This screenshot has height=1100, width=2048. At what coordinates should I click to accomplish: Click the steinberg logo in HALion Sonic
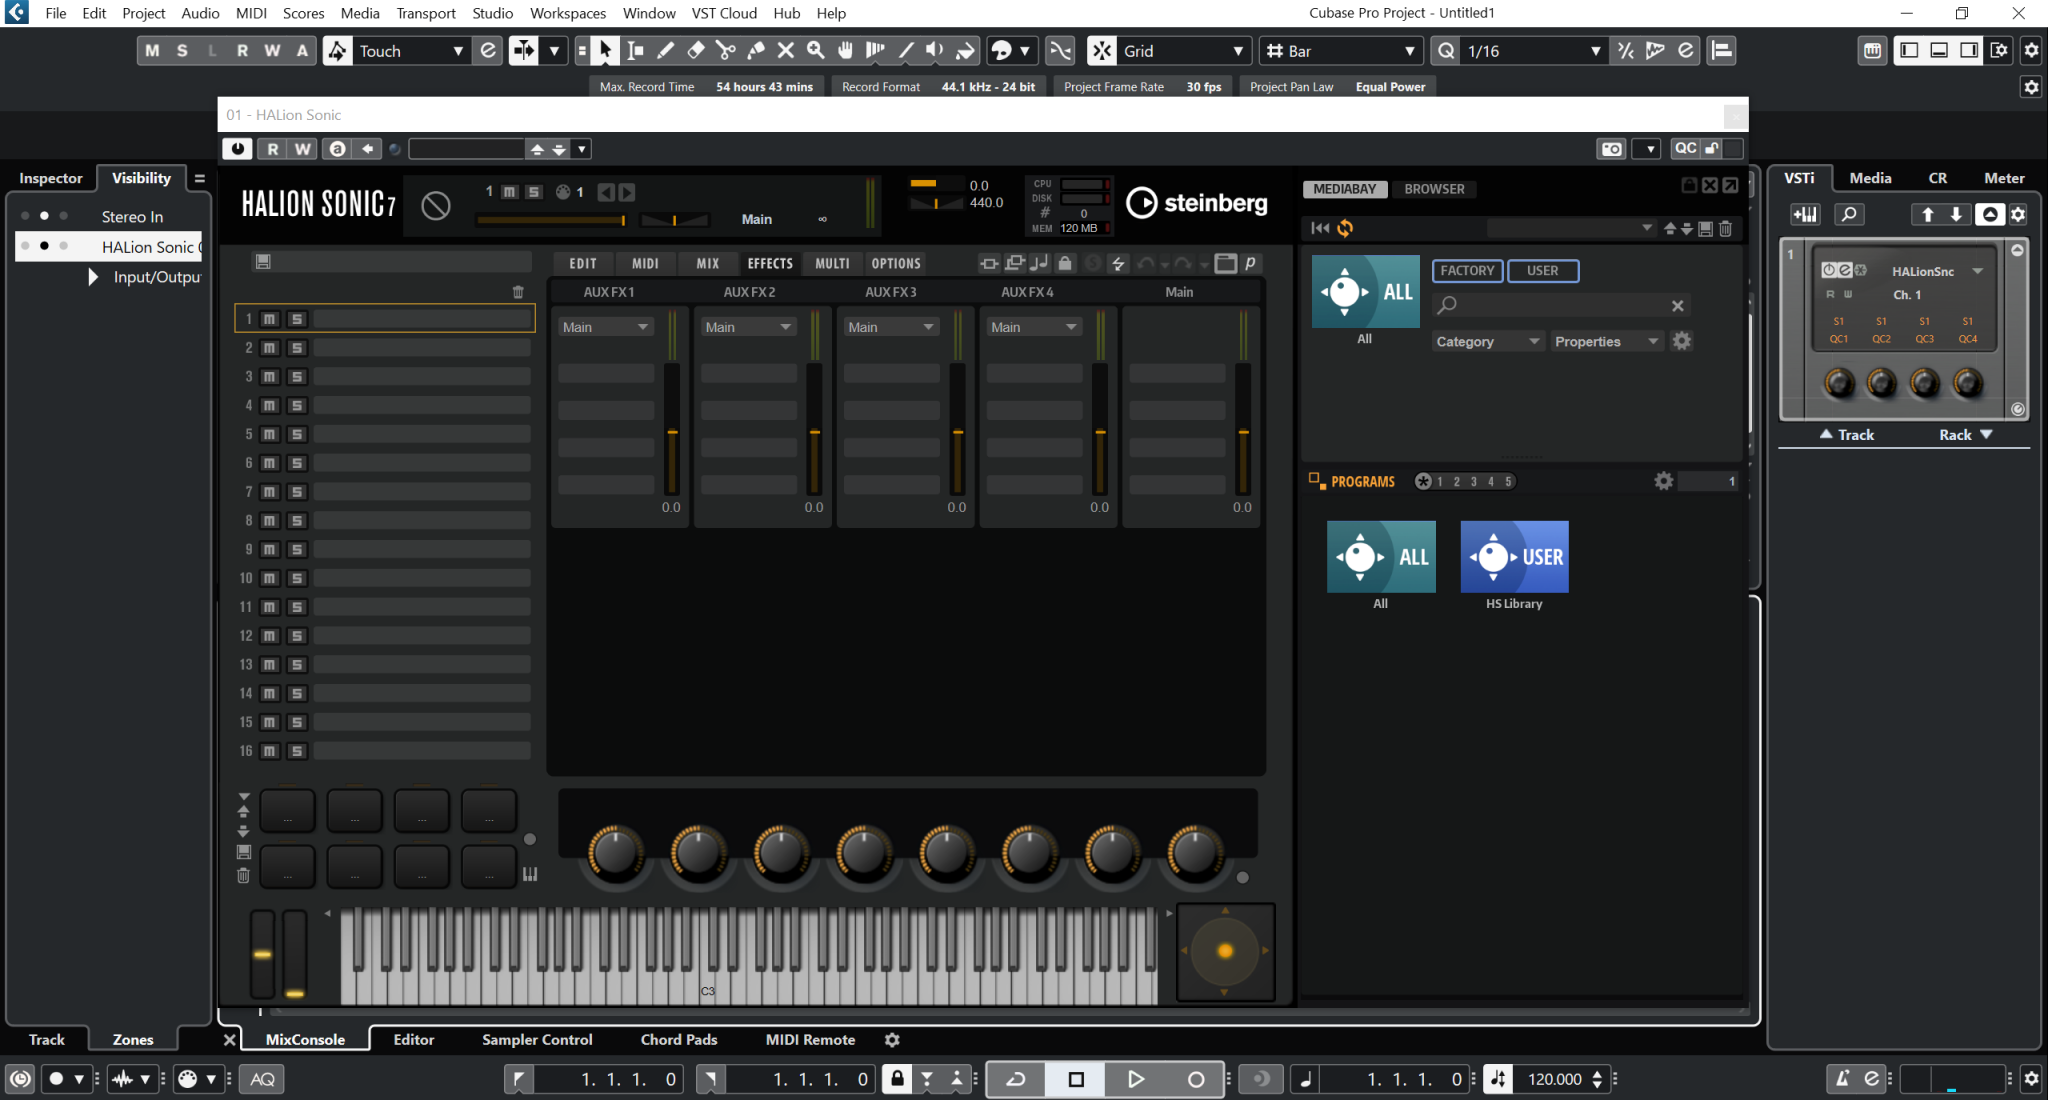[1196, 203]
